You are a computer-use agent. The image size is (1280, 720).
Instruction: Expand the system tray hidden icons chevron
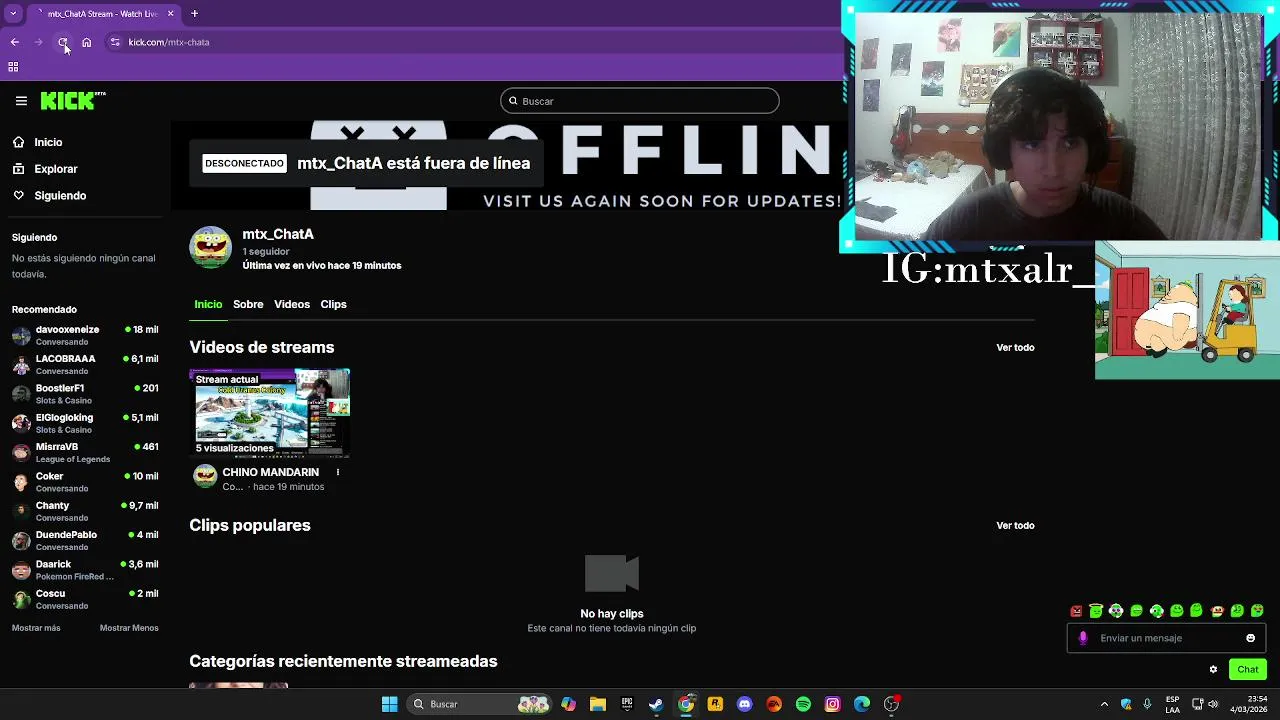(1104, 704)
